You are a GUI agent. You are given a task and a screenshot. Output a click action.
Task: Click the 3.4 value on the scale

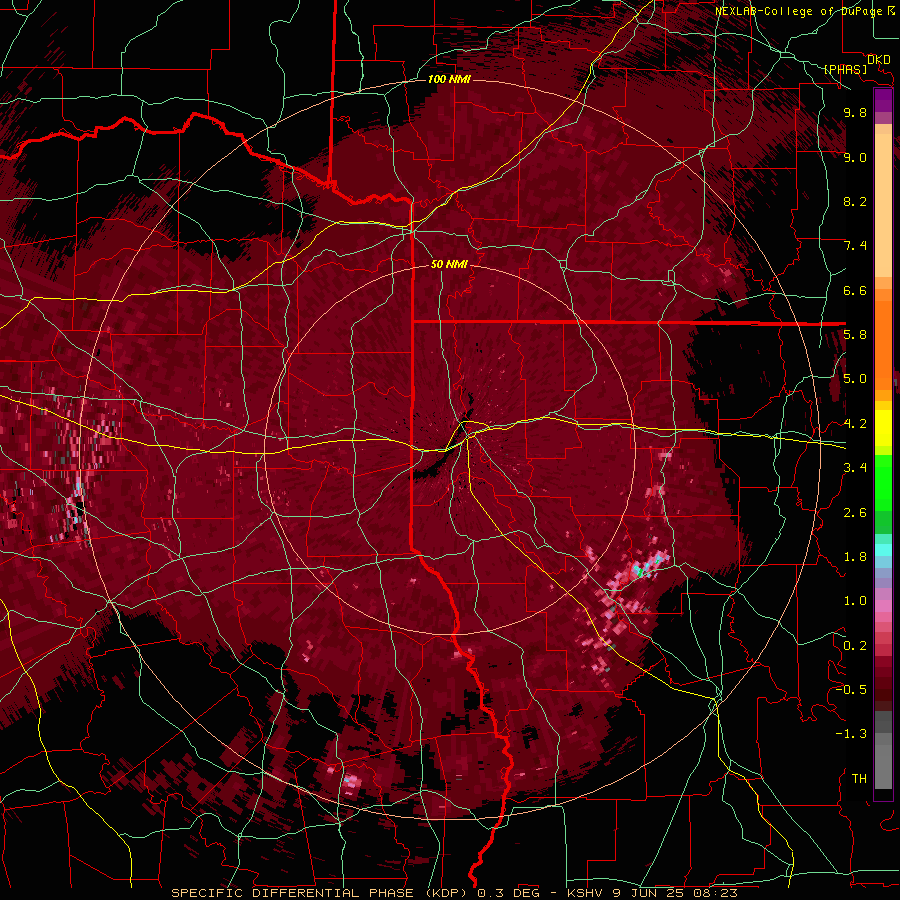click(x=855, y=468)
